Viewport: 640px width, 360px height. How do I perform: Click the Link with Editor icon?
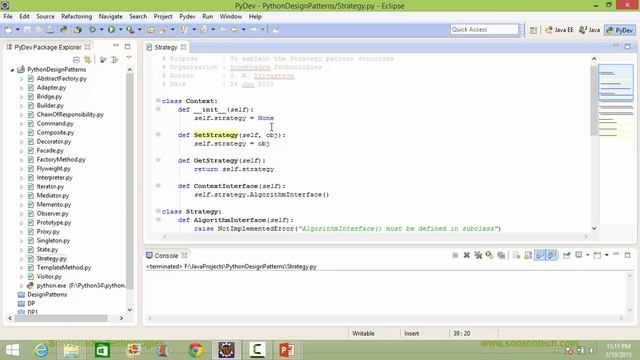tap(87, 60)
